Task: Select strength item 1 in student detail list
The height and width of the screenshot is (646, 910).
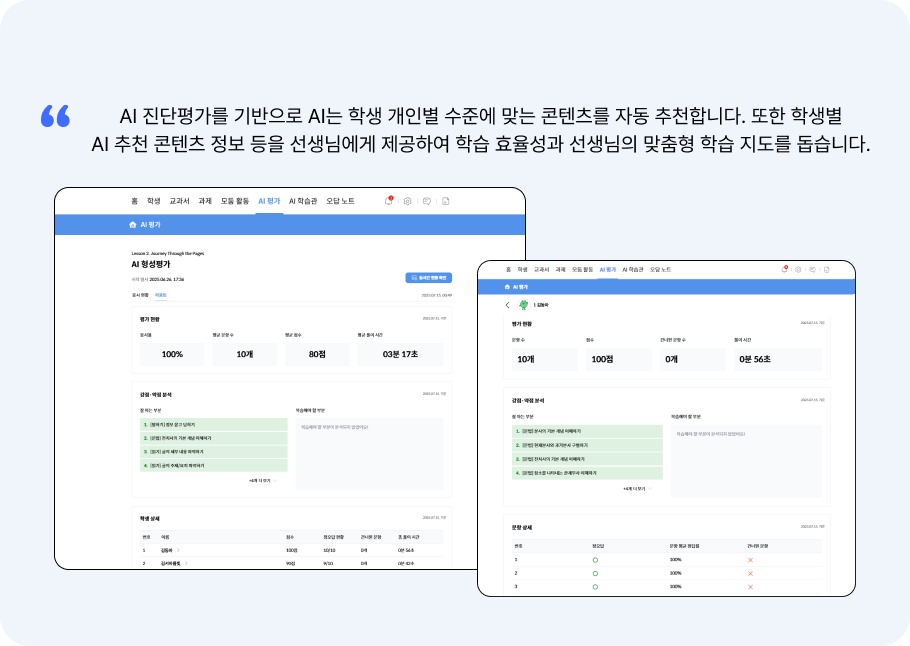Action: tap(587, 431)
